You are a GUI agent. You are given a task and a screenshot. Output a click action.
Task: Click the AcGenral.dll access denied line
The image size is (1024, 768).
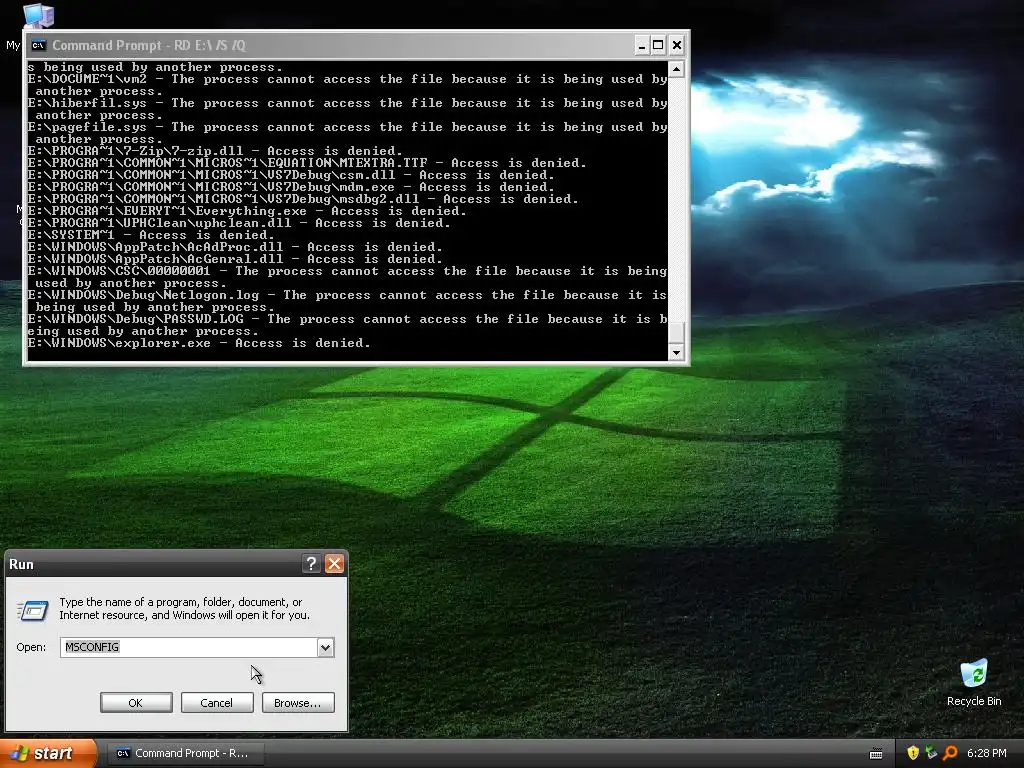[x=235, y=259]
